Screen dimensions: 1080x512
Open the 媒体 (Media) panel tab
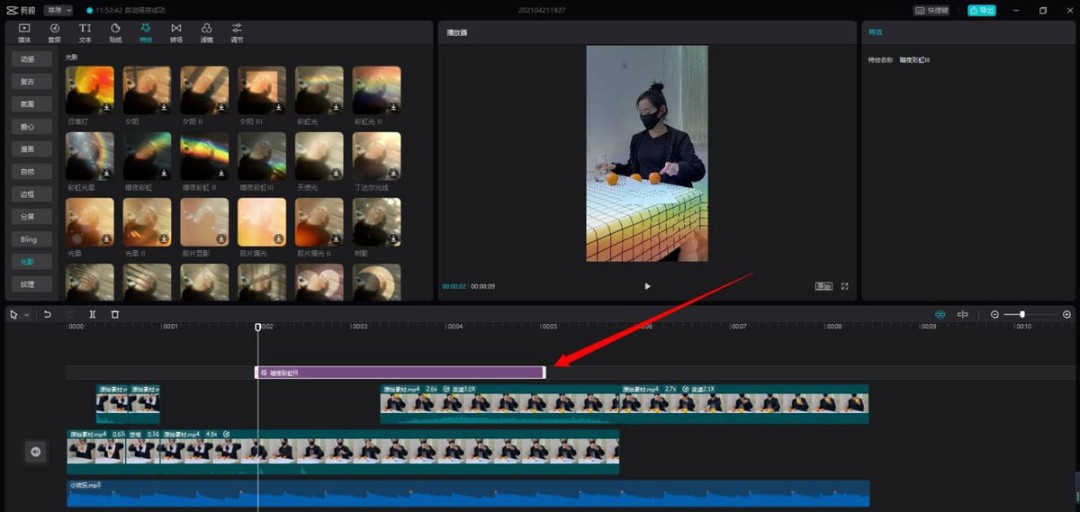tap(24, 32)
